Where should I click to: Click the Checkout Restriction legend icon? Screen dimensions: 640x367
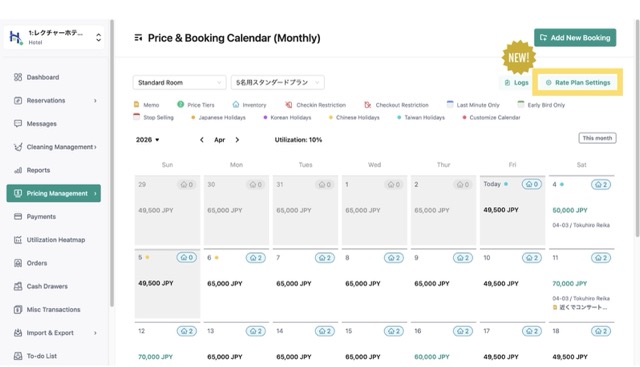[x=368, y=105]
